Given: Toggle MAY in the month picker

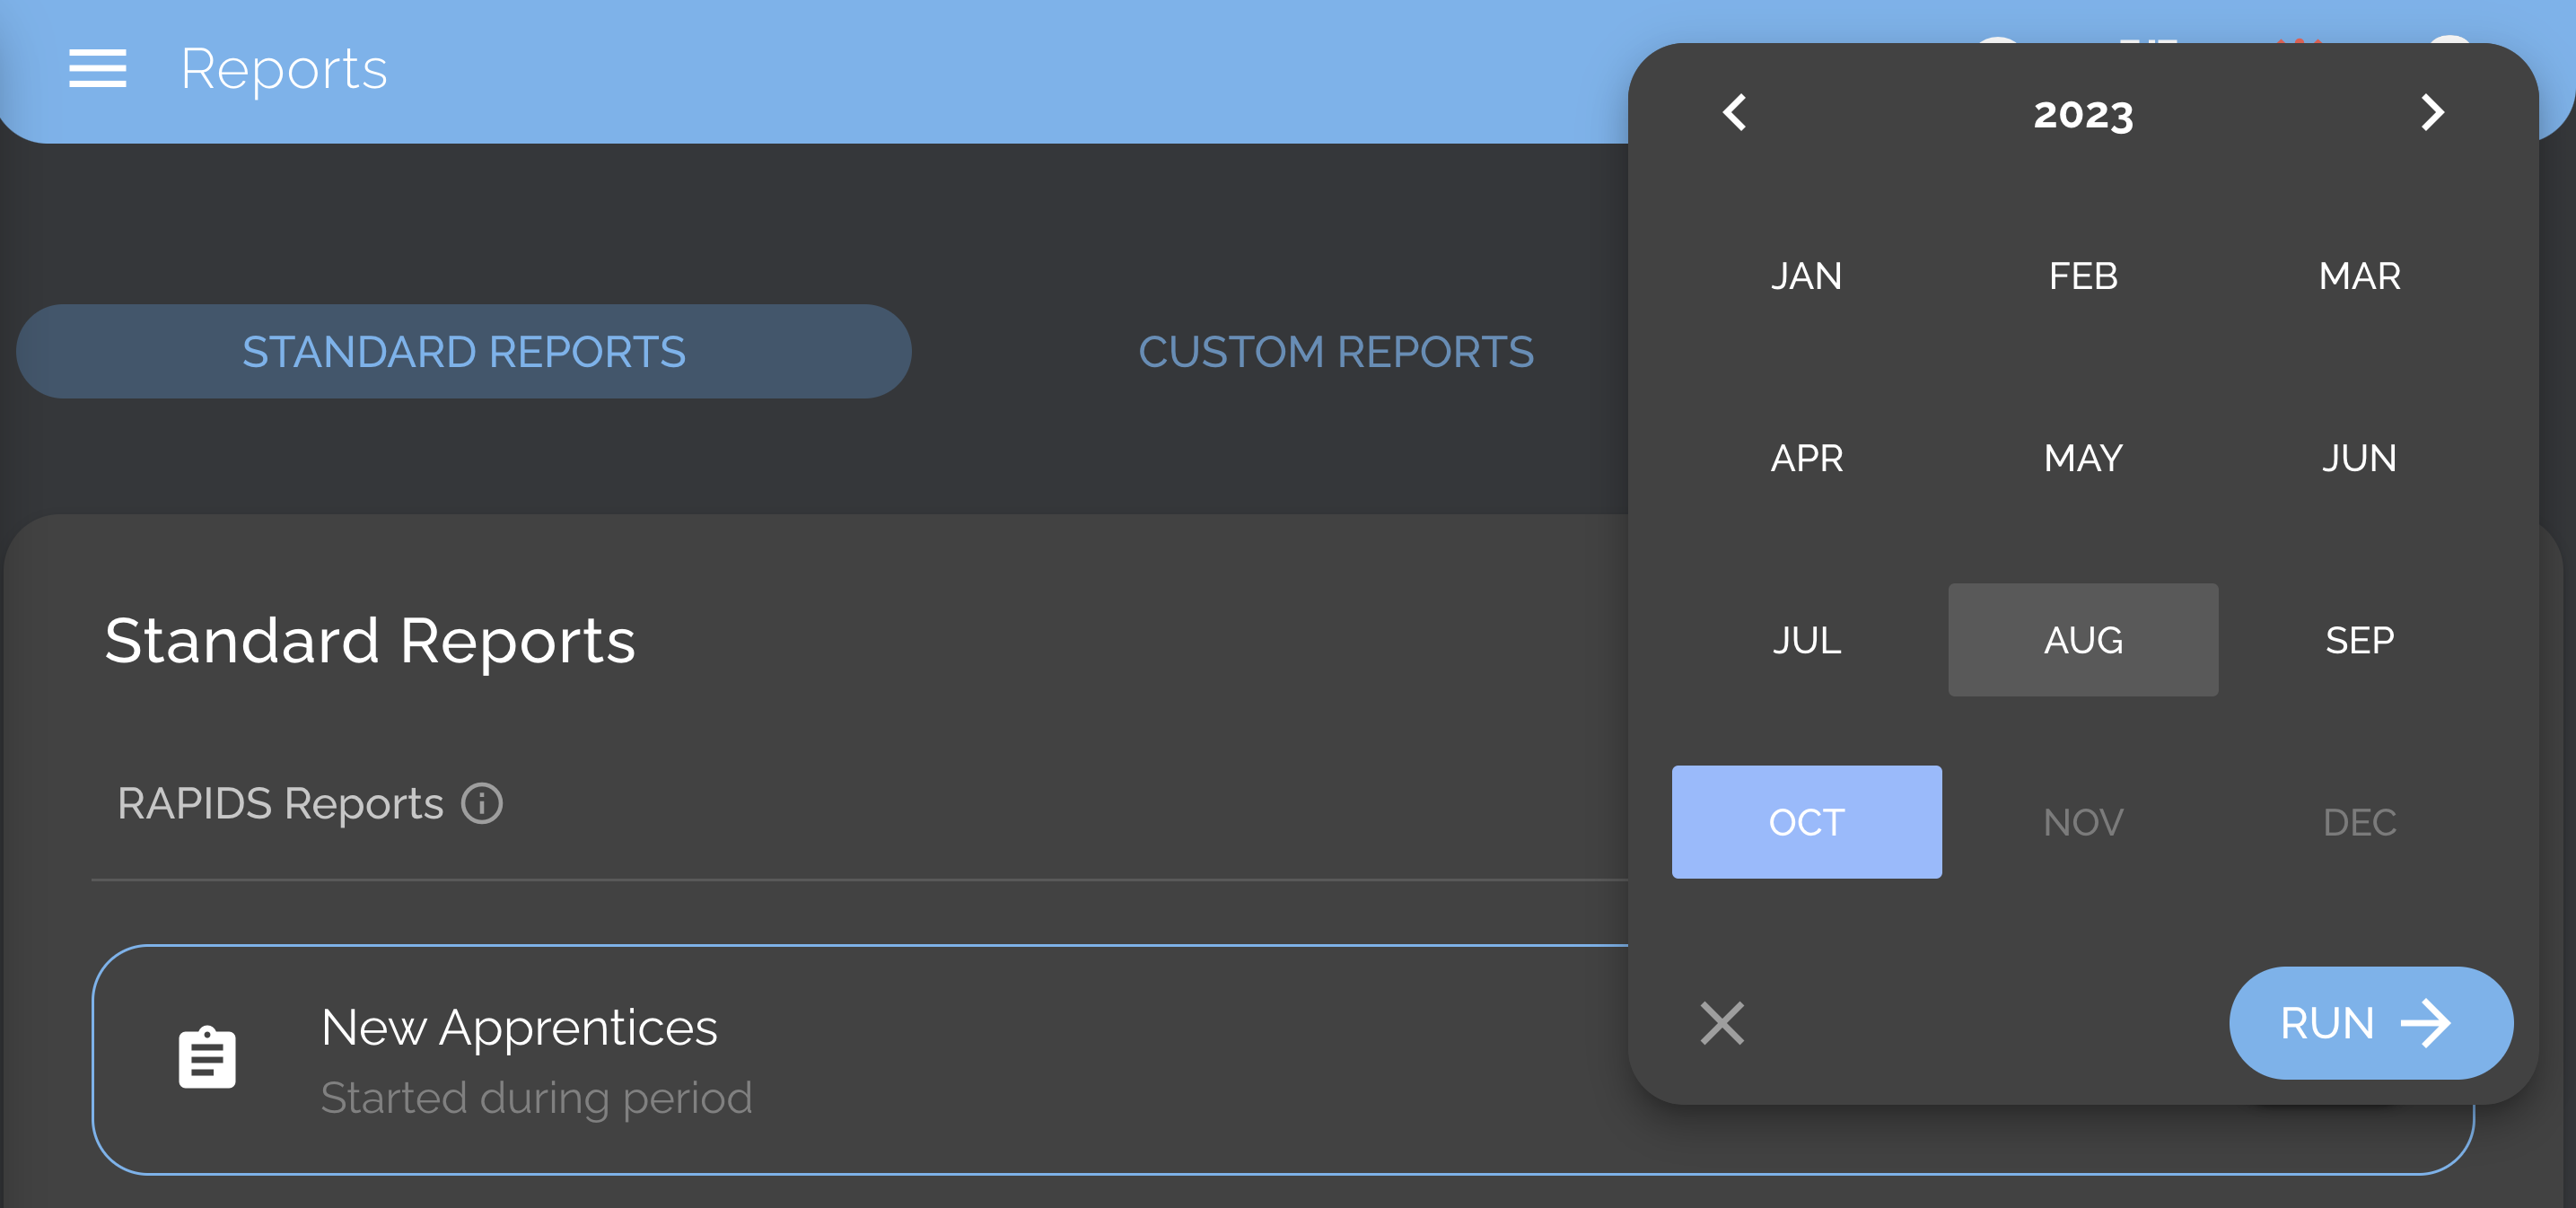Looking at the screenshot, I should click(2083, 458).
